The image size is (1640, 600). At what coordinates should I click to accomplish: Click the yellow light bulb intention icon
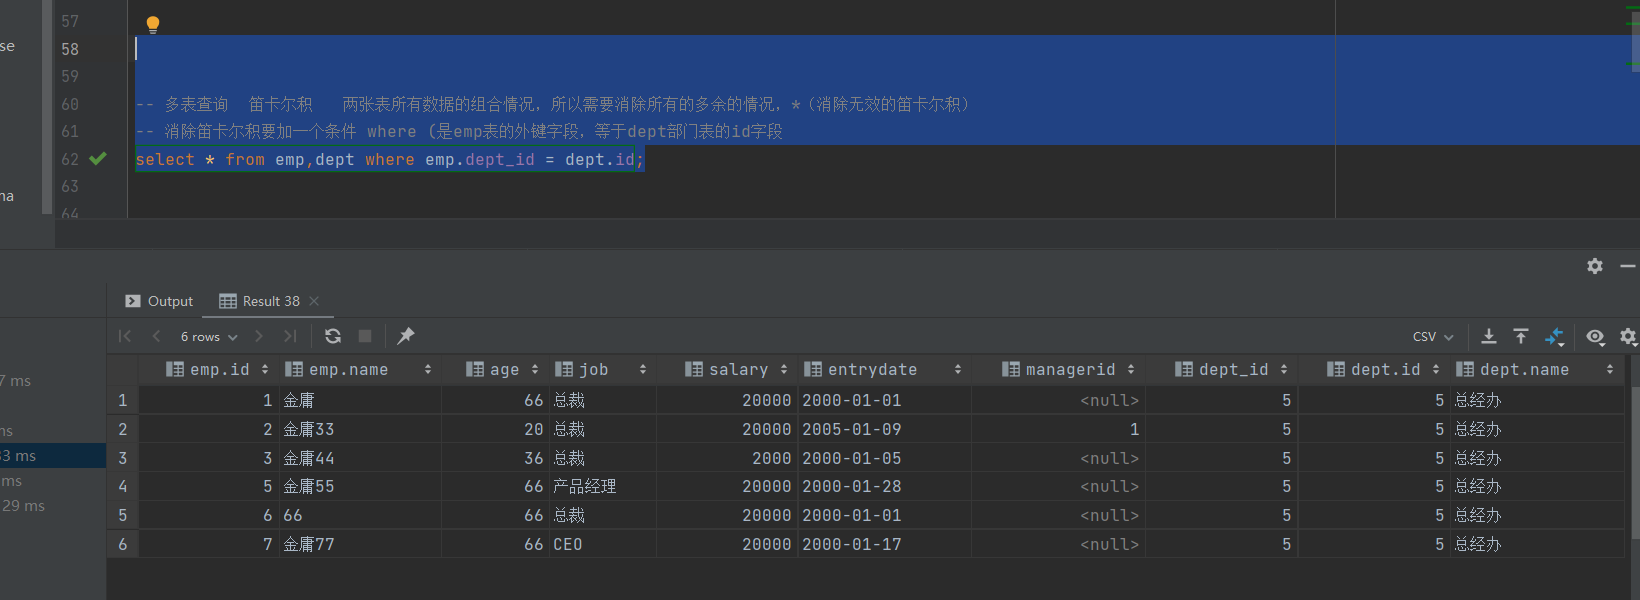point(153,25)
